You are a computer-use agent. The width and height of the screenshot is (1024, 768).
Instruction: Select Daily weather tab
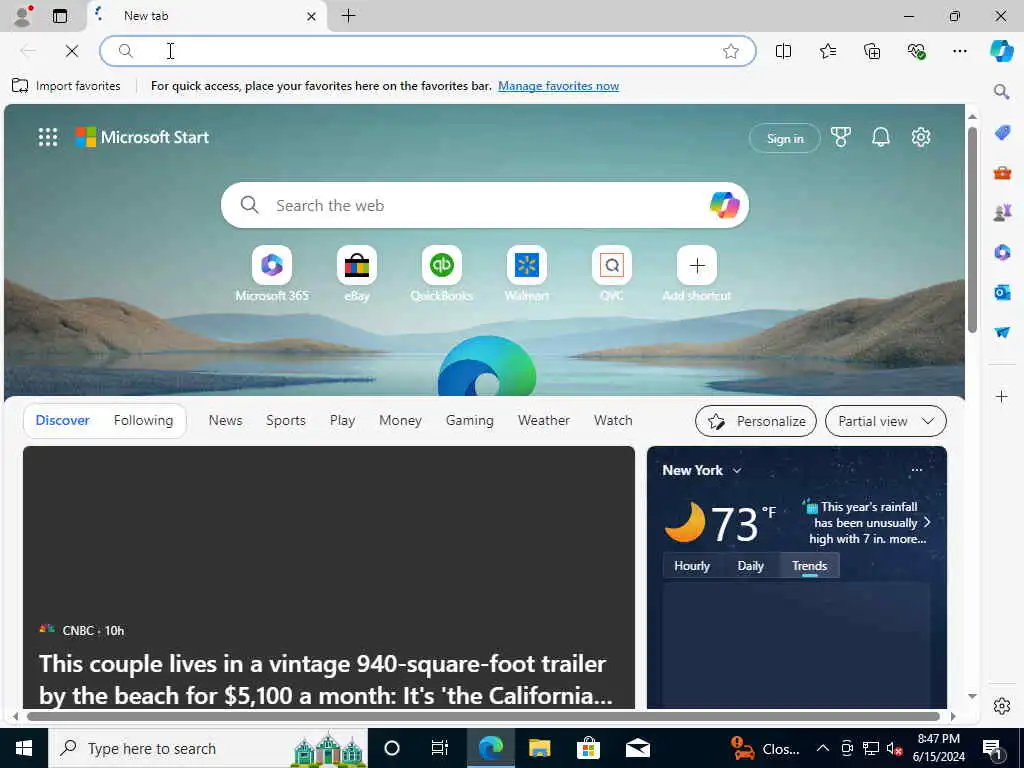(750, 566)
